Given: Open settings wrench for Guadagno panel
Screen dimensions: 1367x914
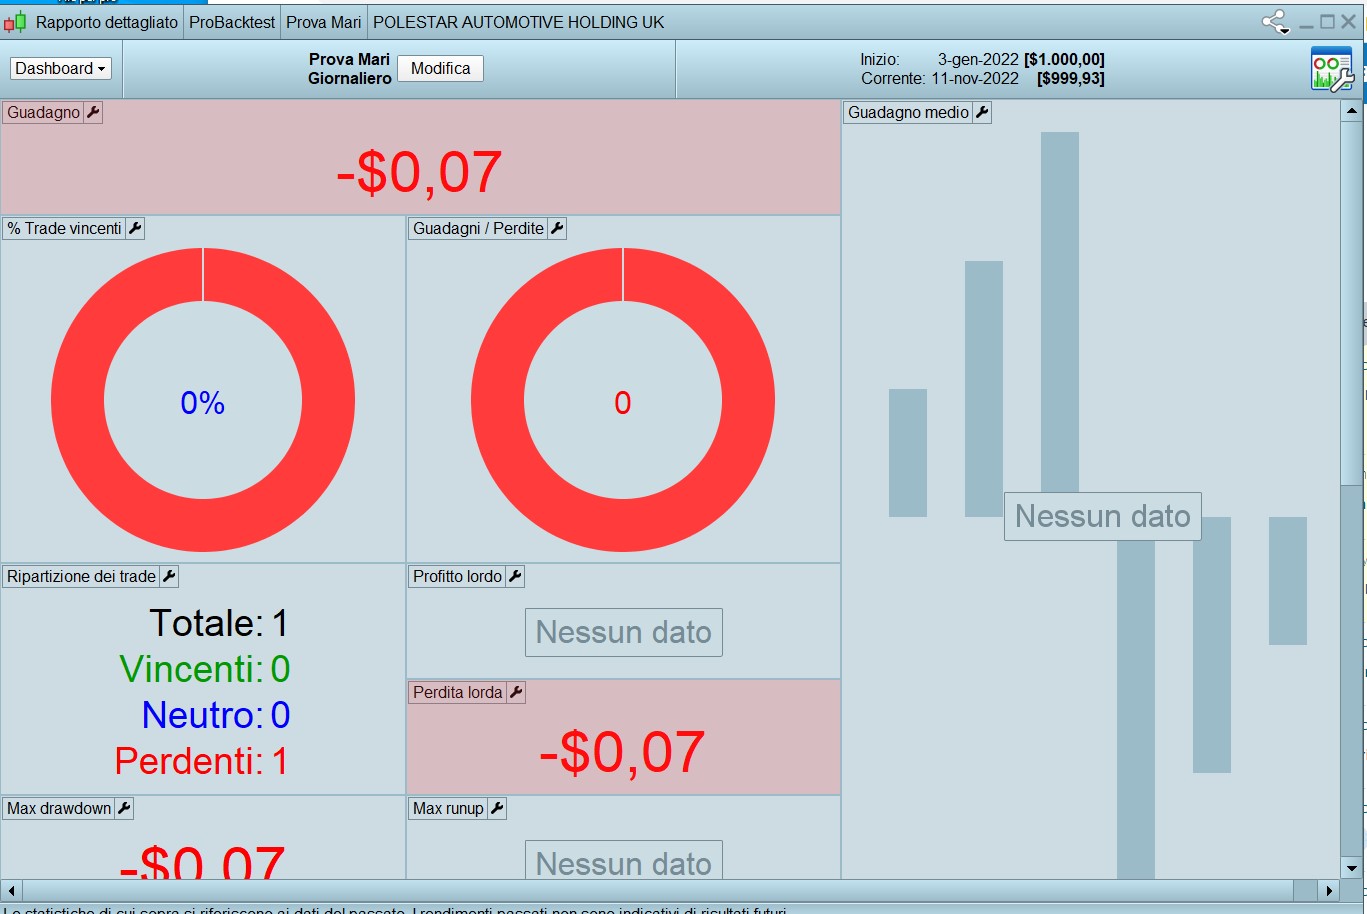Looking at the screenshot, I should pos(93,113).
